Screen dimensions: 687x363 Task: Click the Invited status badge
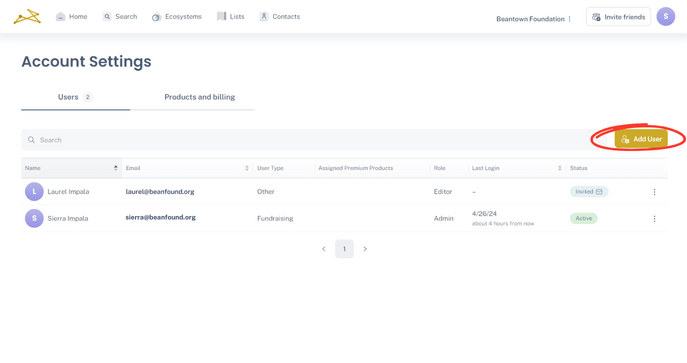click(x=589, y=192)
